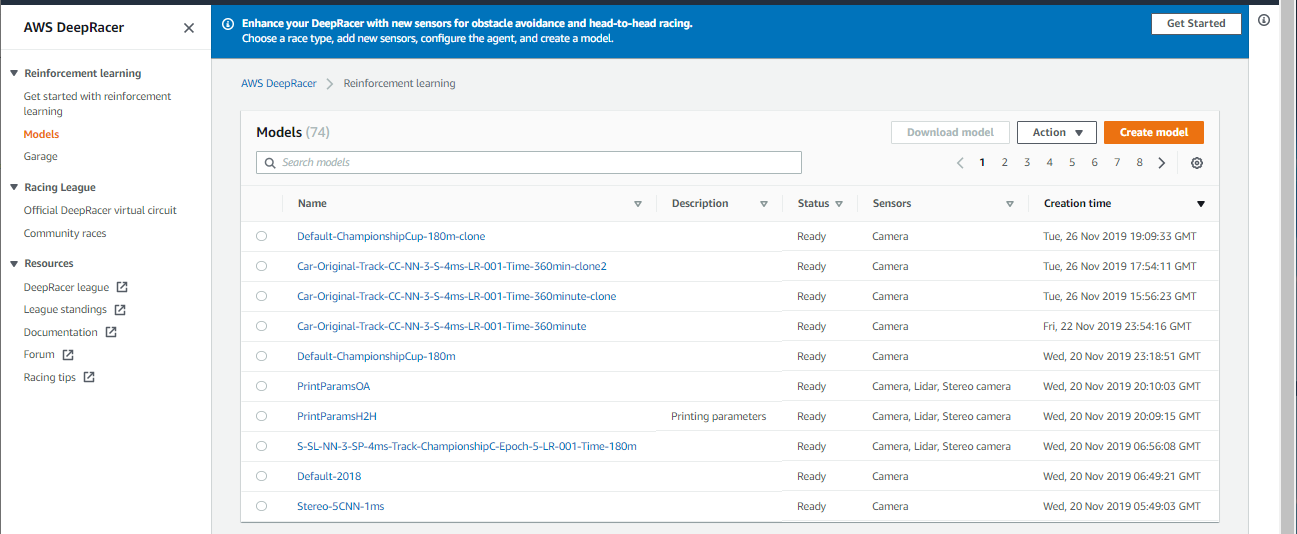Click the info icon at top right

(x=1264, y=21)
